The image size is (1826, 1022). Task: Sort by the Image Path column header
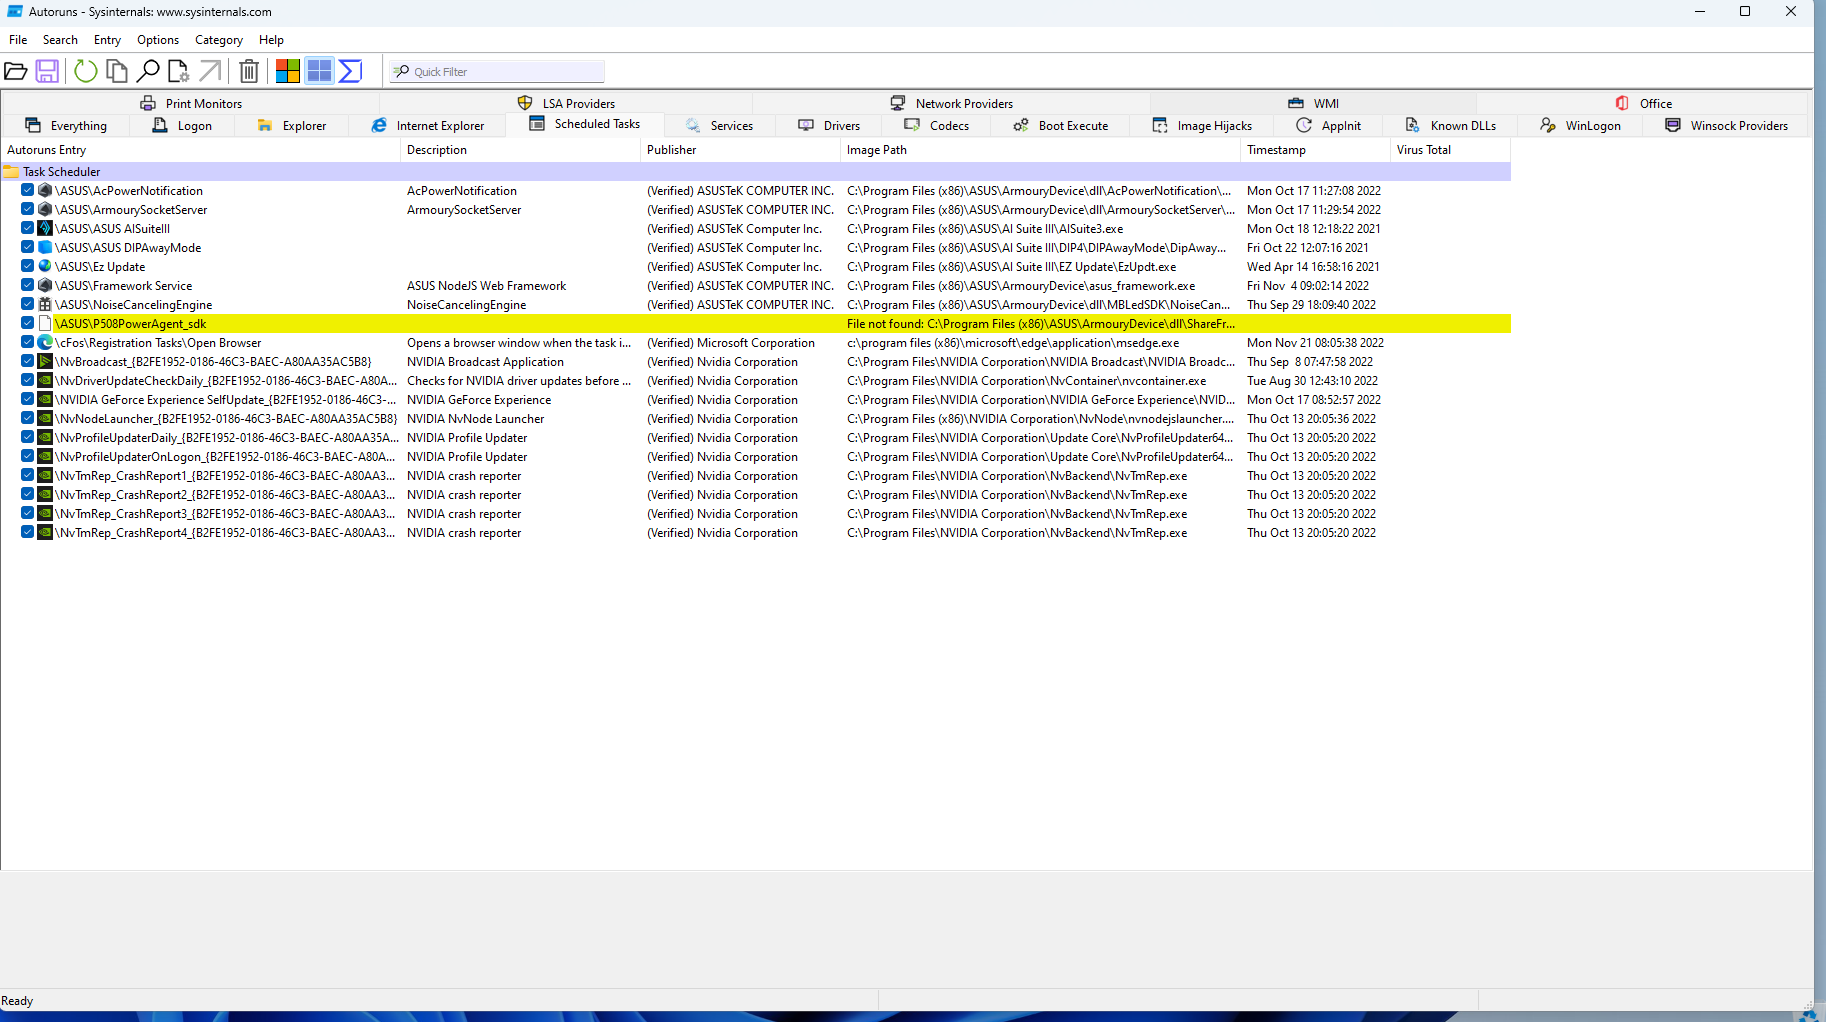[x=1040, y=150]
